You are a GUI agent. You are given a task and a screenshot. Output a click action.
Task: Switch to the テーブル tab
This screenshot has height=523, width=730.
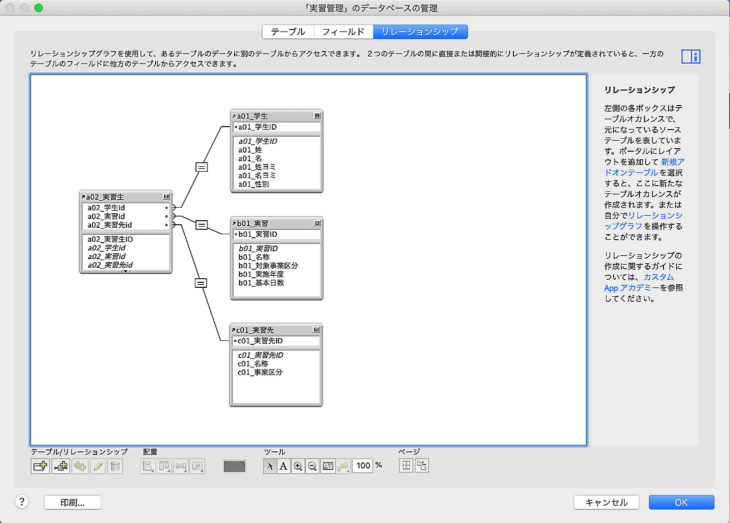288,32
